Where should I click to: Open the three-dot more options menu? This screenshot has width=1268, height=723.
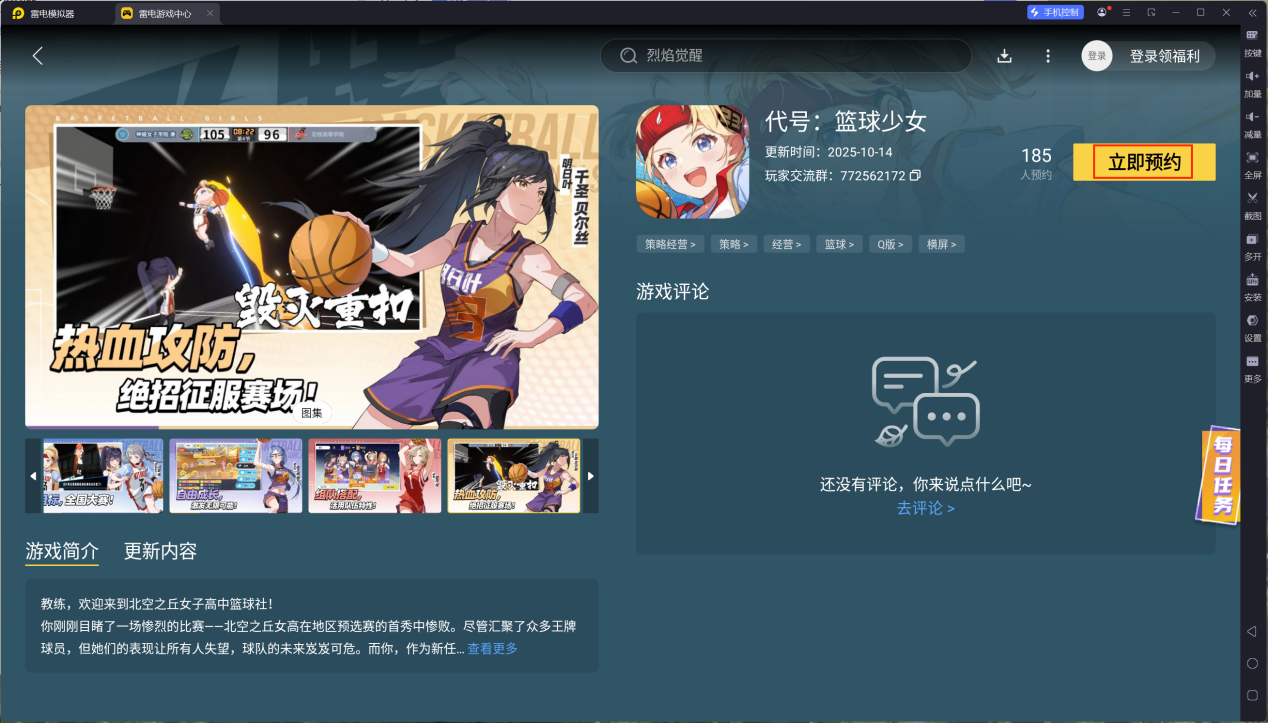click(1048, 56)
